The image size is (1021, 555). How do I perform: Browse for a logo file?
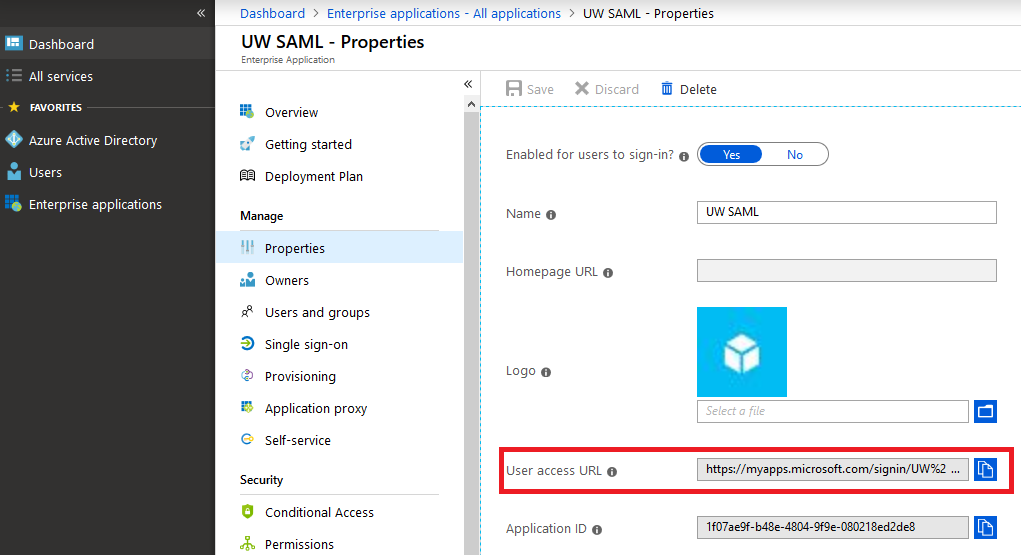click(985, 411)
